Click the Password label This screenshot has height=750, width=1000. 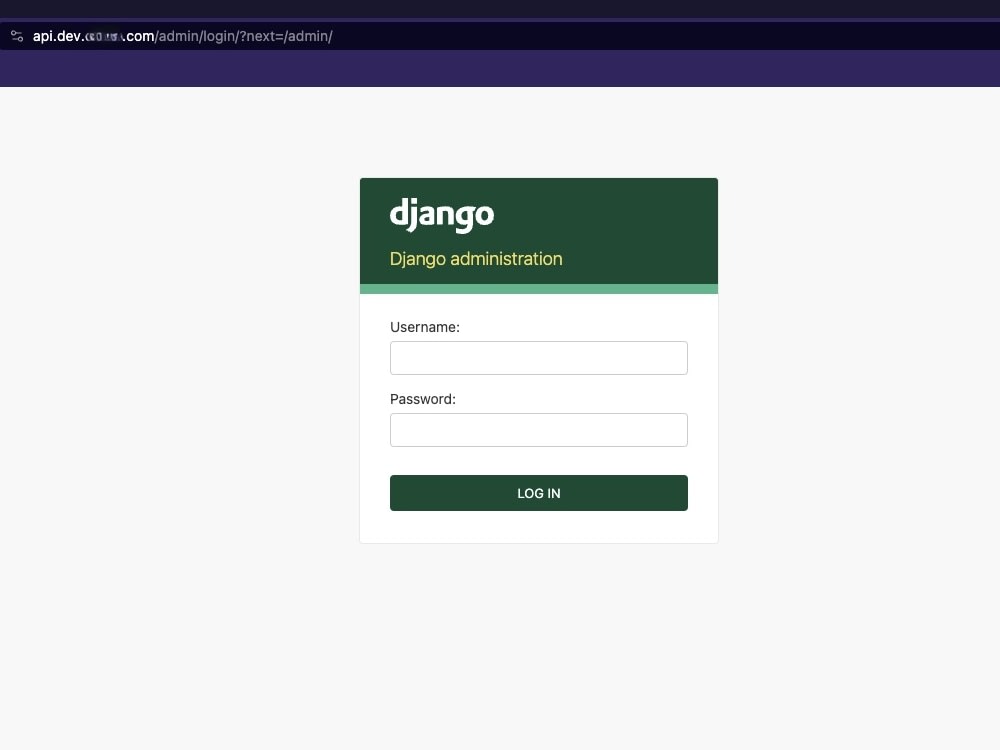(422, 399)
